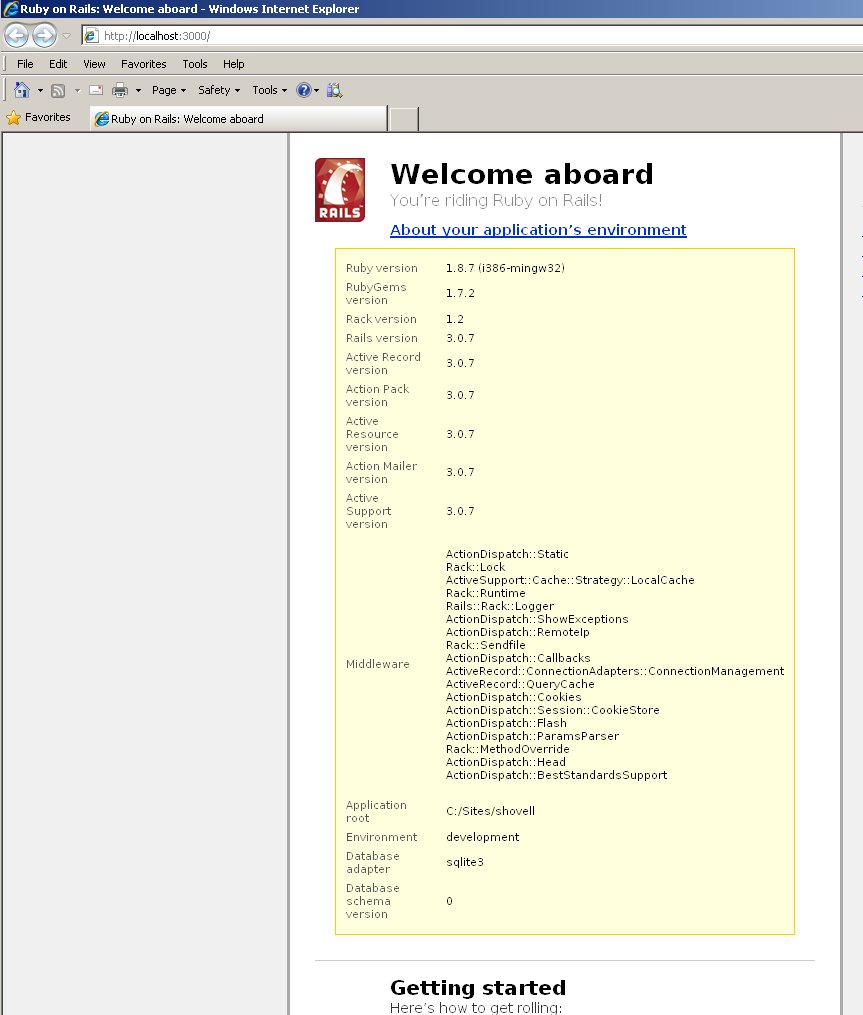Open the View menu
Viewport: 863px width, 1015px height.
pyautogui.click(x=94, y=64)
